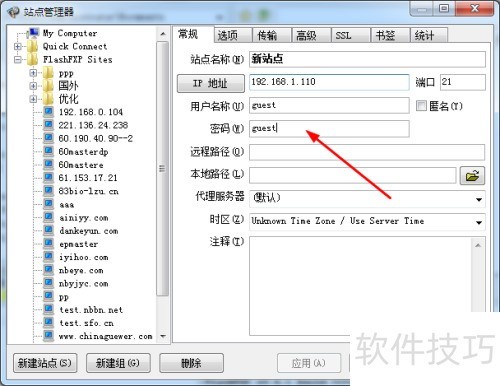The width and height of the screenshot is (500, 386).
Task: Click the site icon next to ainiyy.com
Action: point(48,217)
